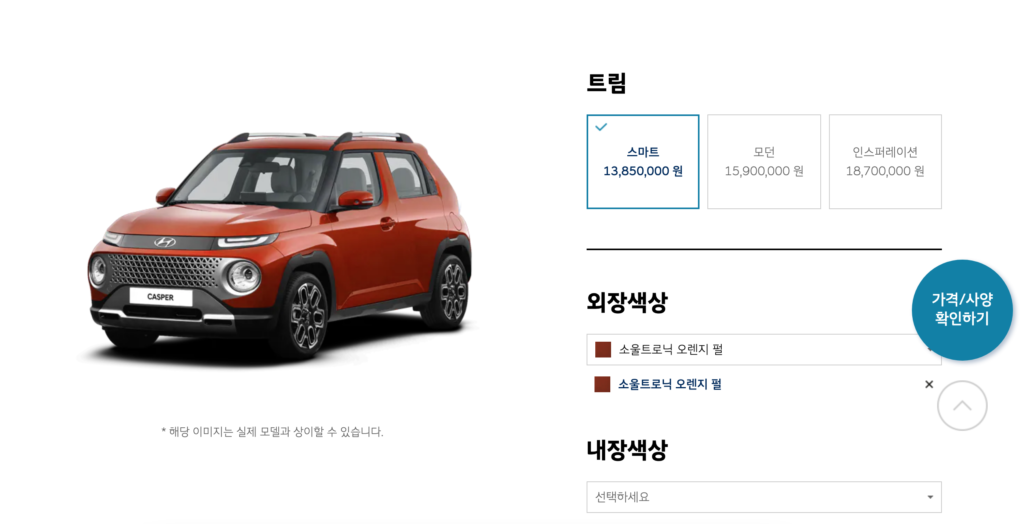Image resolution: width=1024 pixels, height=524 pixels.
Task: Click the 15,900,000 원 price text
Action: (764, 171)
